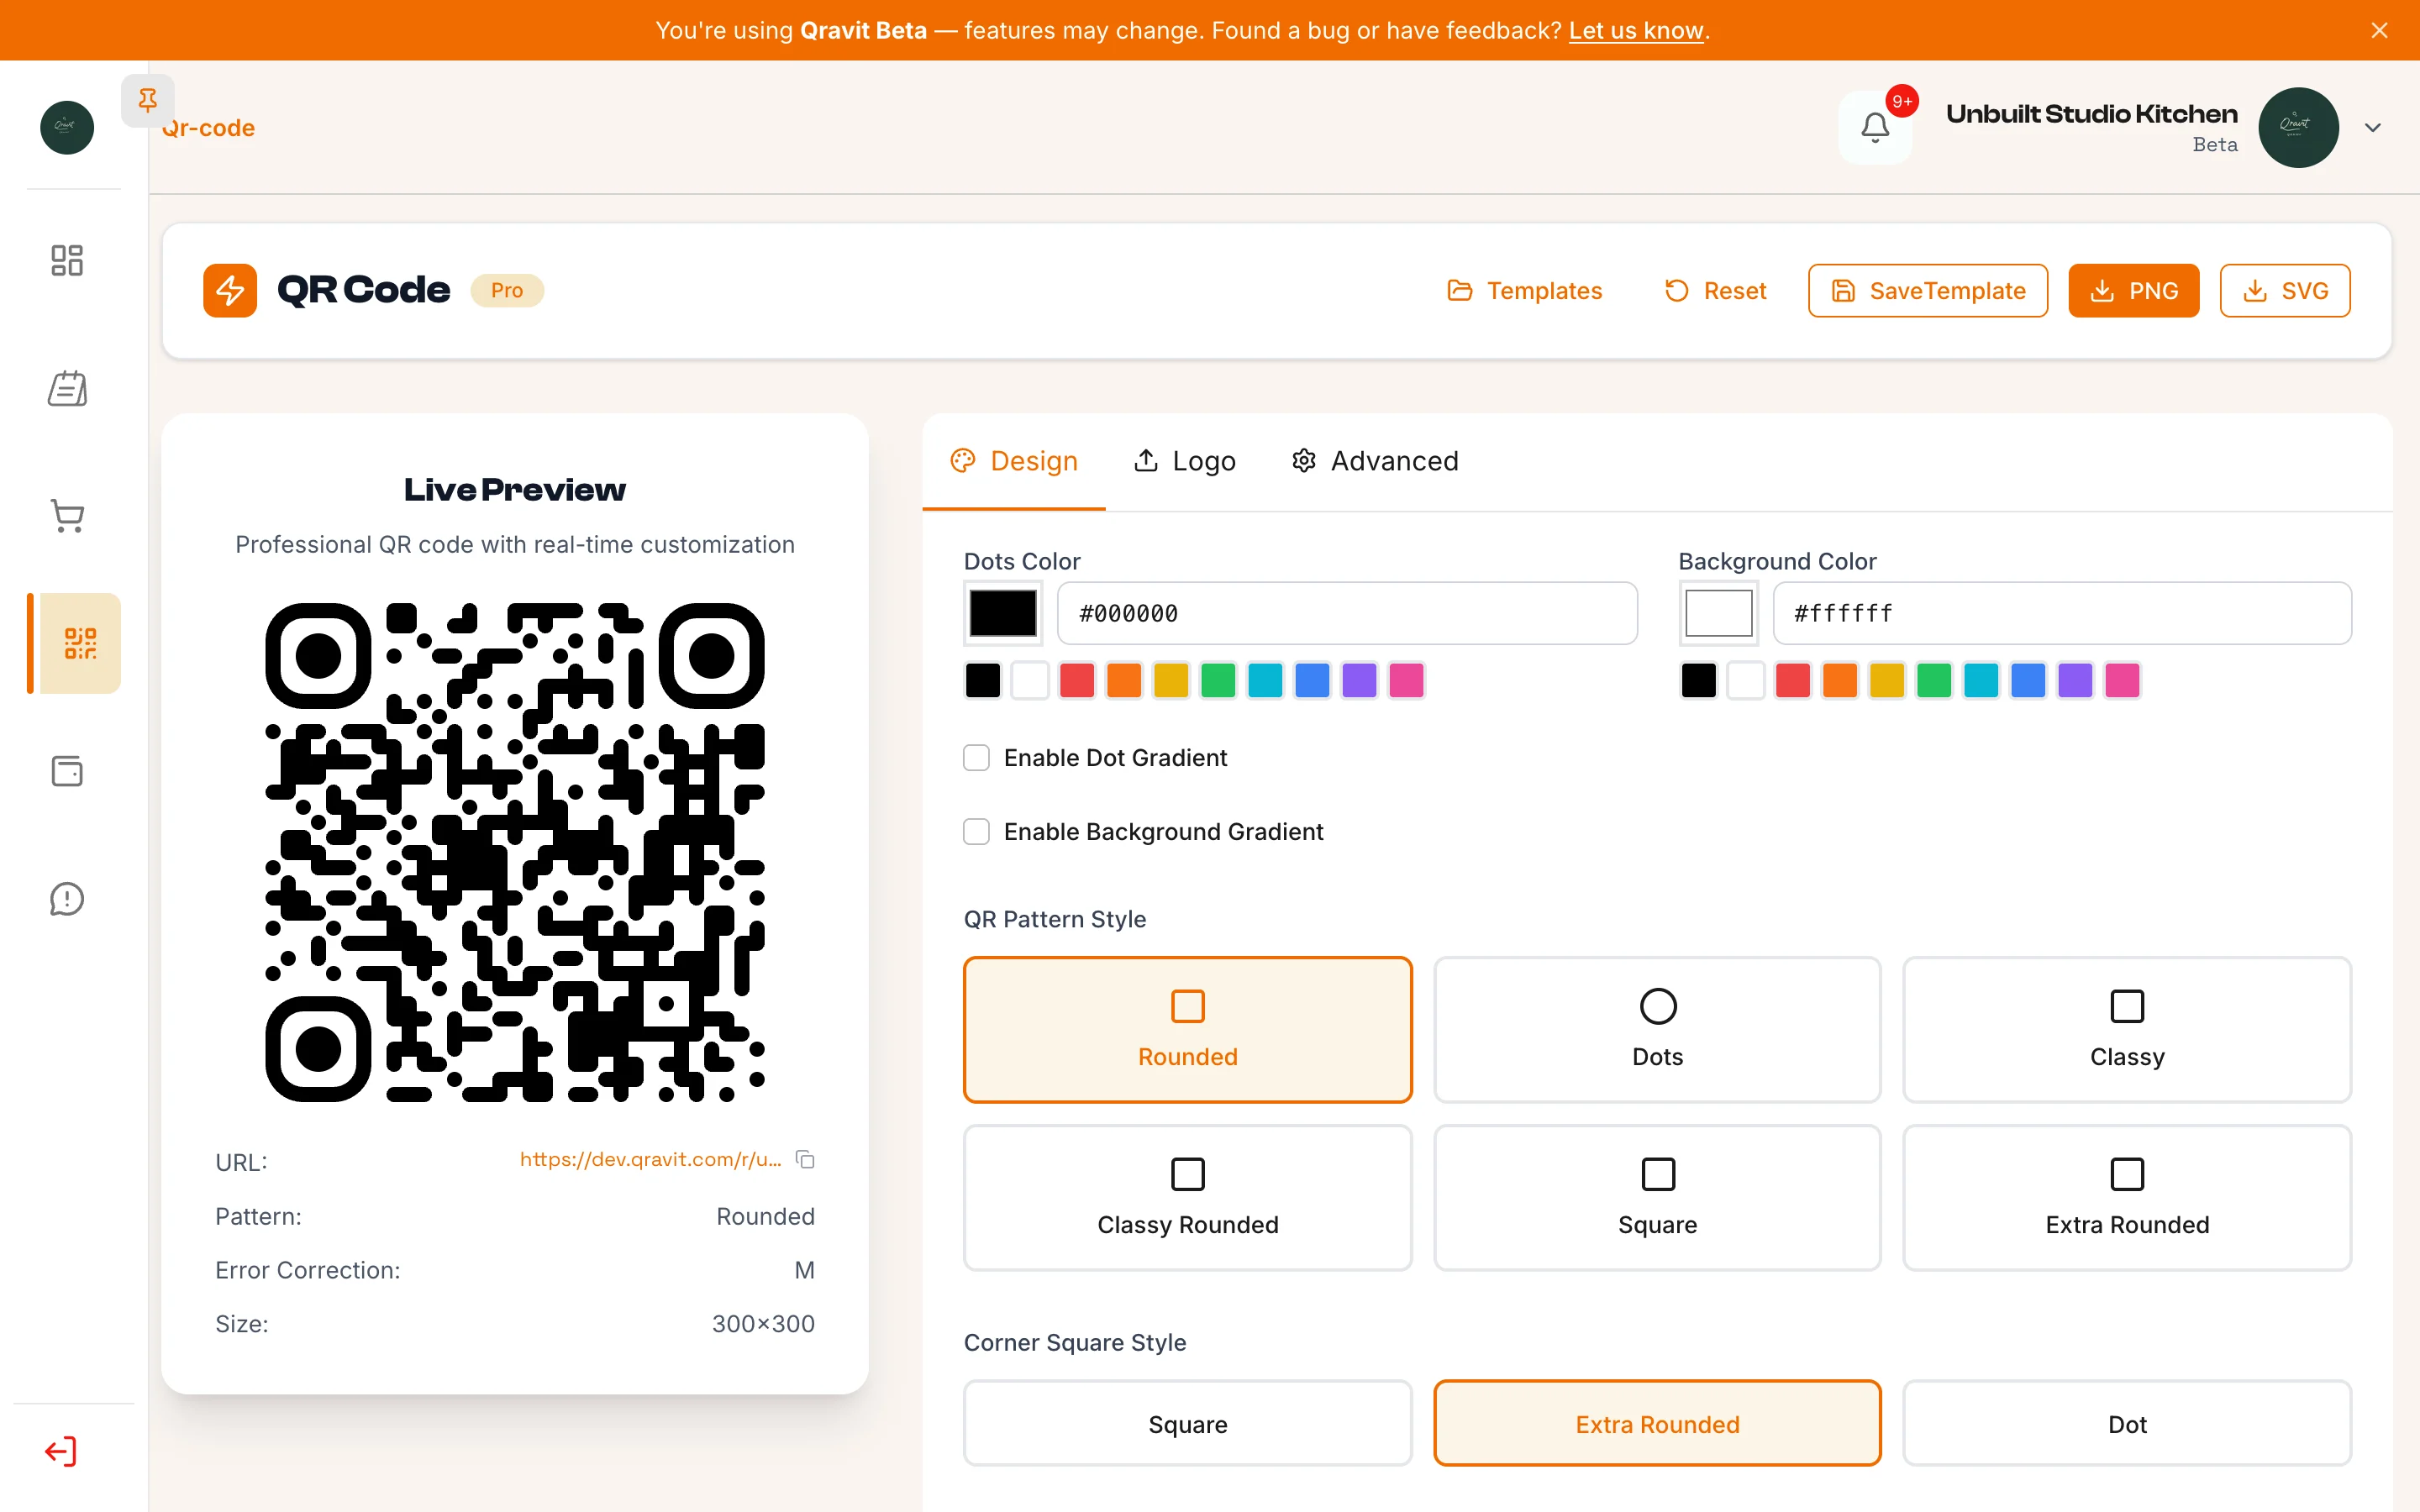2420x1512 pixels.
Task: Select Dot corner square style
Action: 2127,1424
